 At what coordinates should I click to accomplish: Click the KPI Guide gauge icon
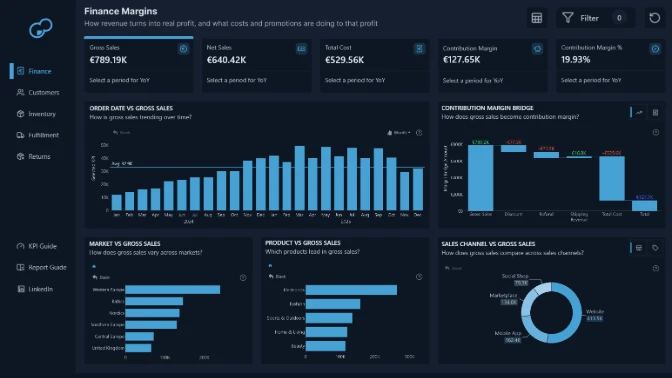click(x=20, y=246)
